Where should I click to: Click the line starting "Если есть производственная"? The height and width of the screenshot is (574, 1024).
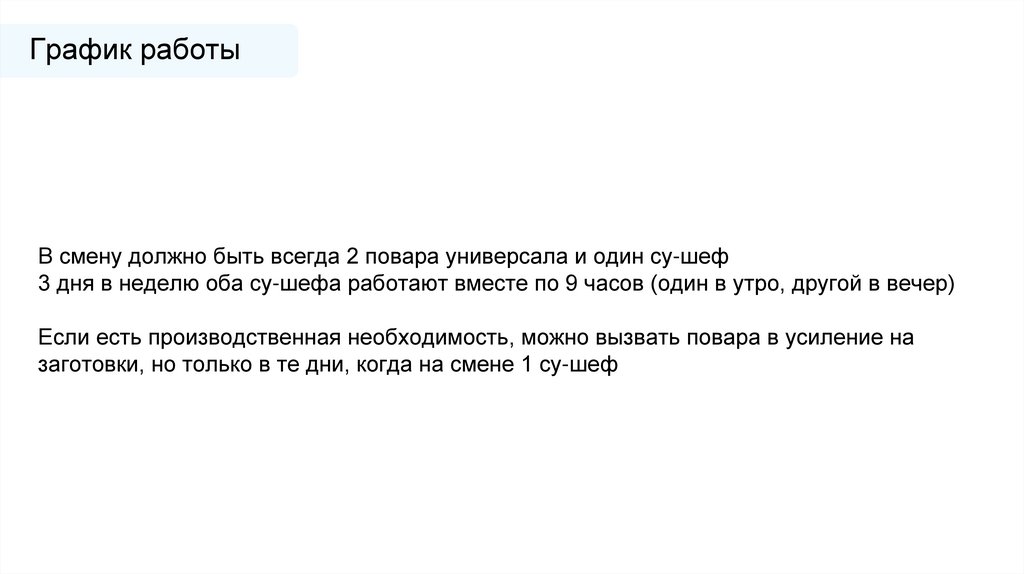477,338
